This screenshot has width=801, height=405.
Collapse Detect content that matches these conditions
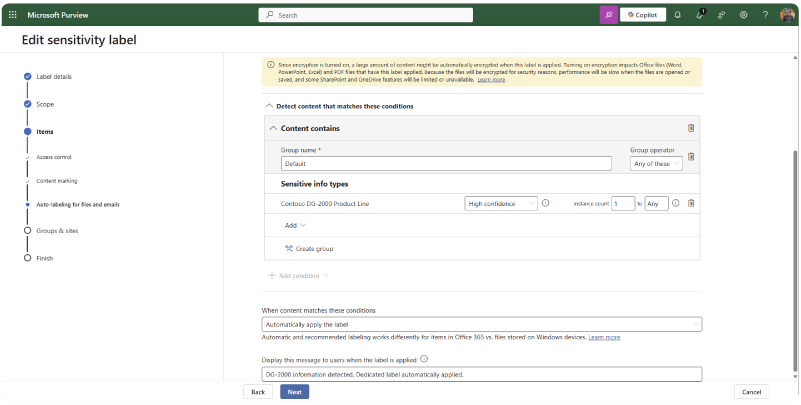(x=268, y=106)
